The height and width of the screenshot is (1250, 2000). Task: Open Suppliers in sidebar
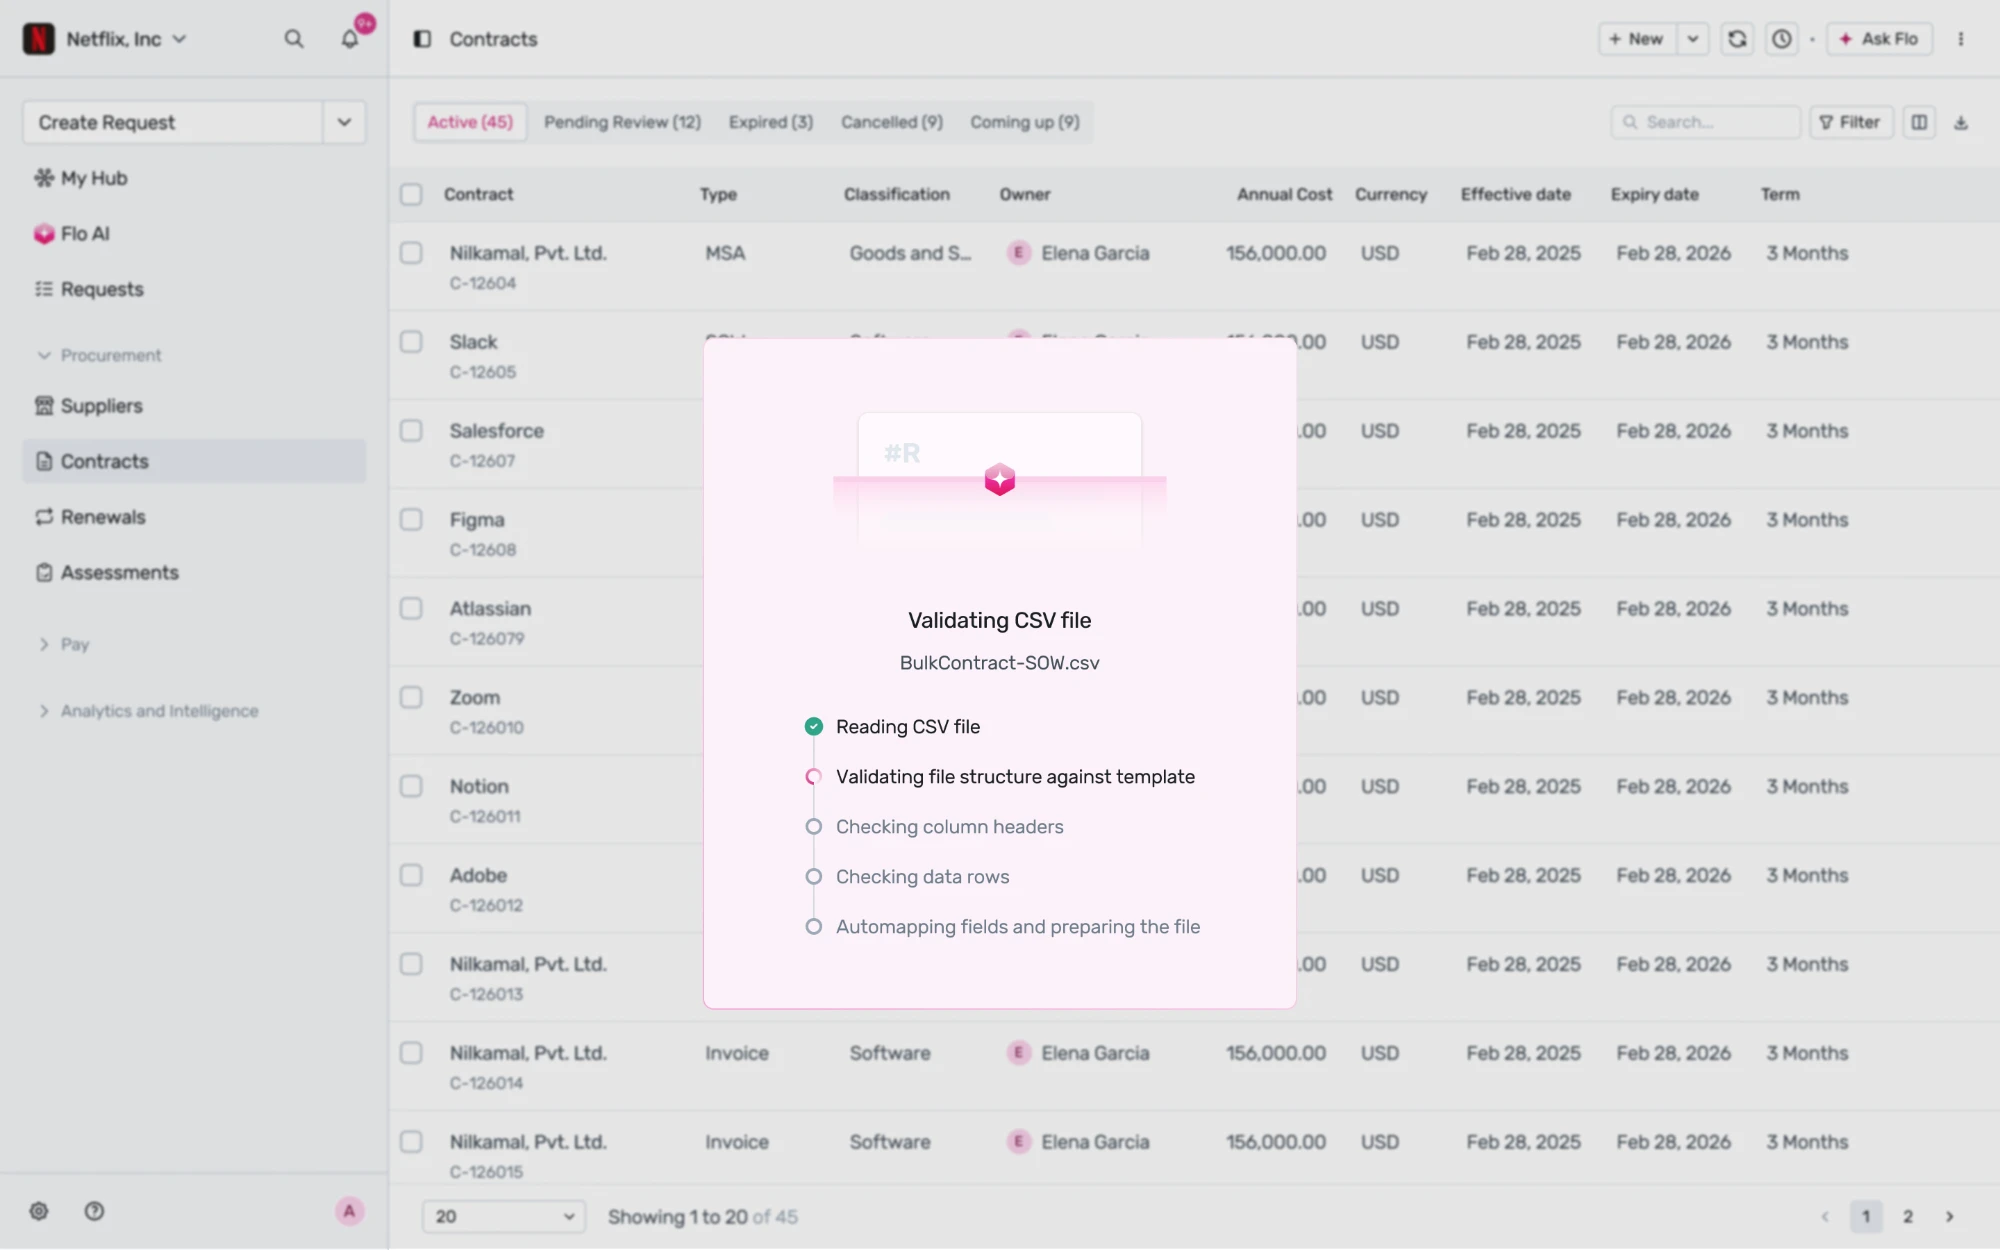point(194,406)
